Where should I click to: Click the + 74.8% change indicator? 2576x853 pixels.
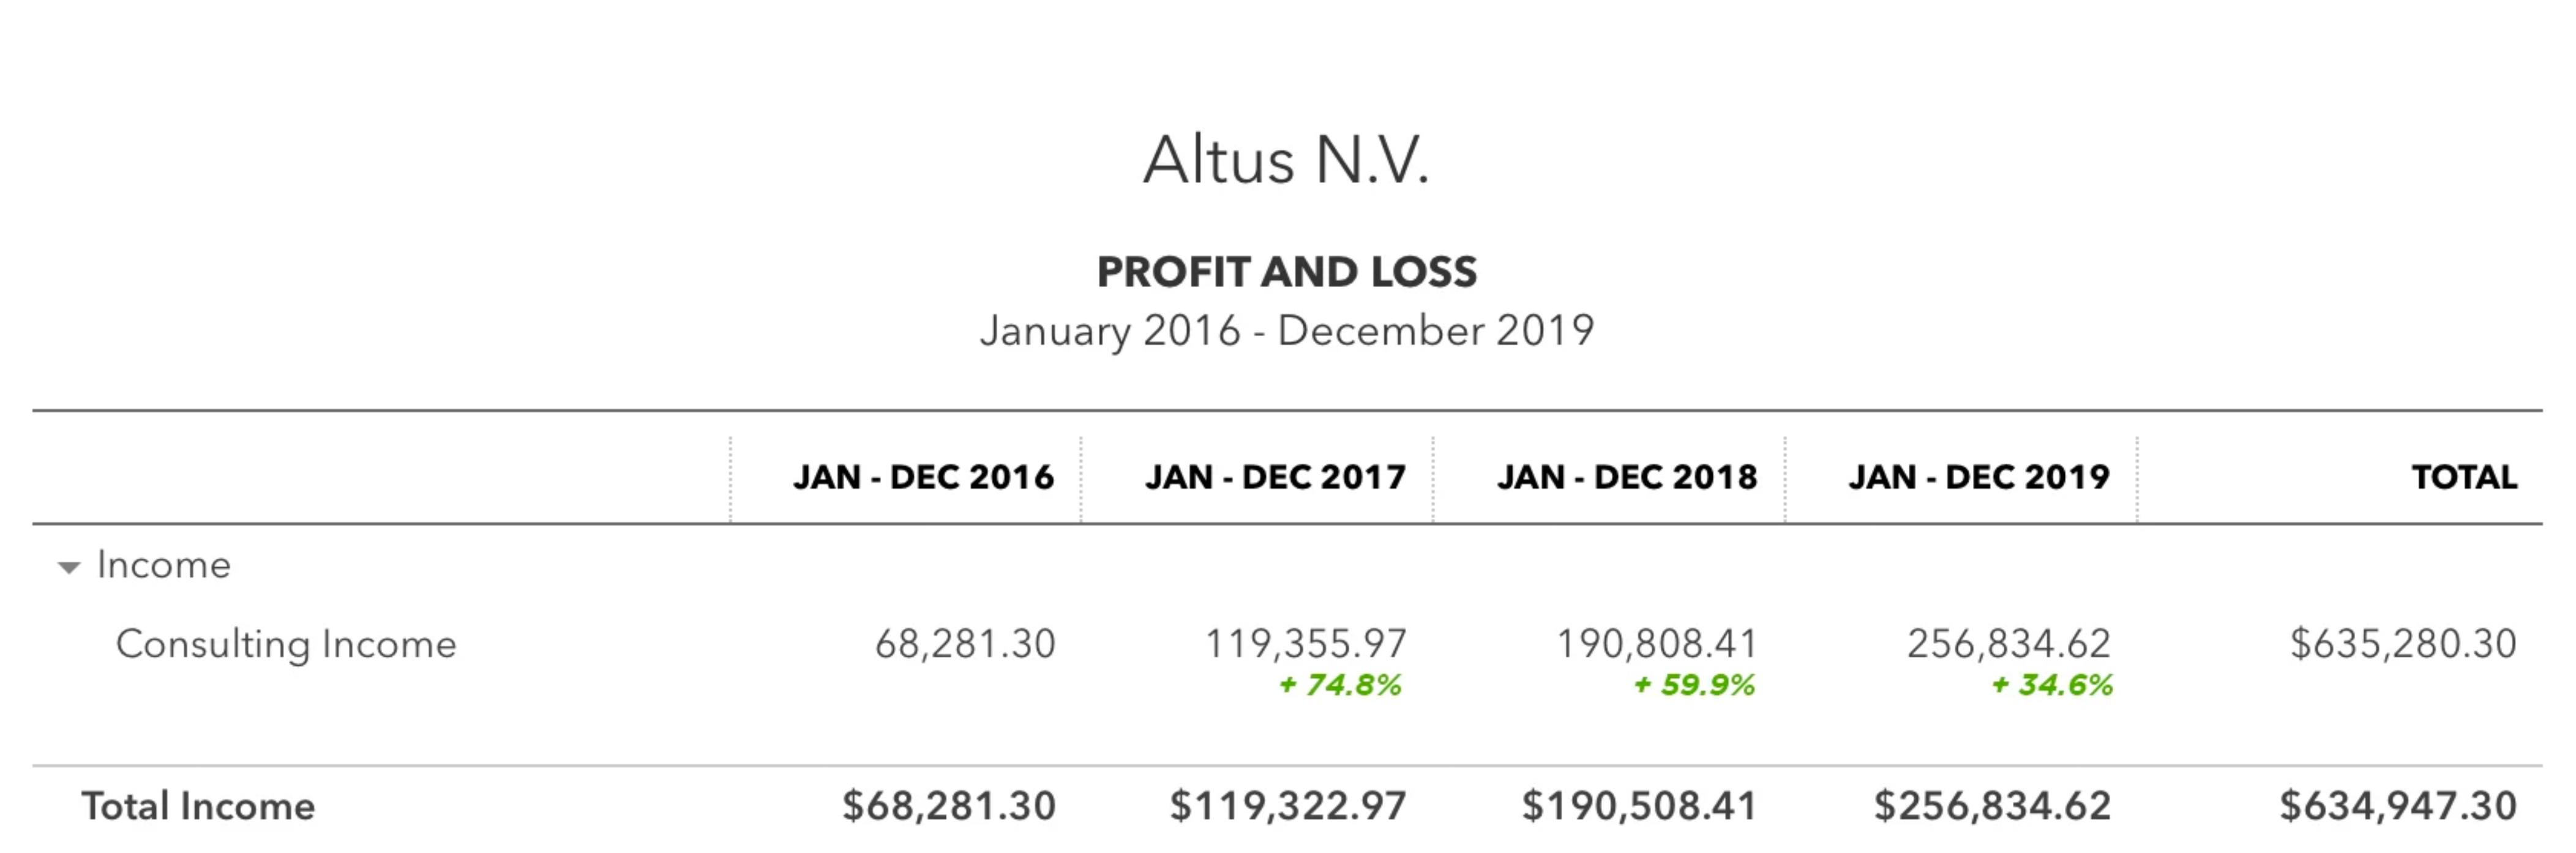click(x=1340, y=685)
